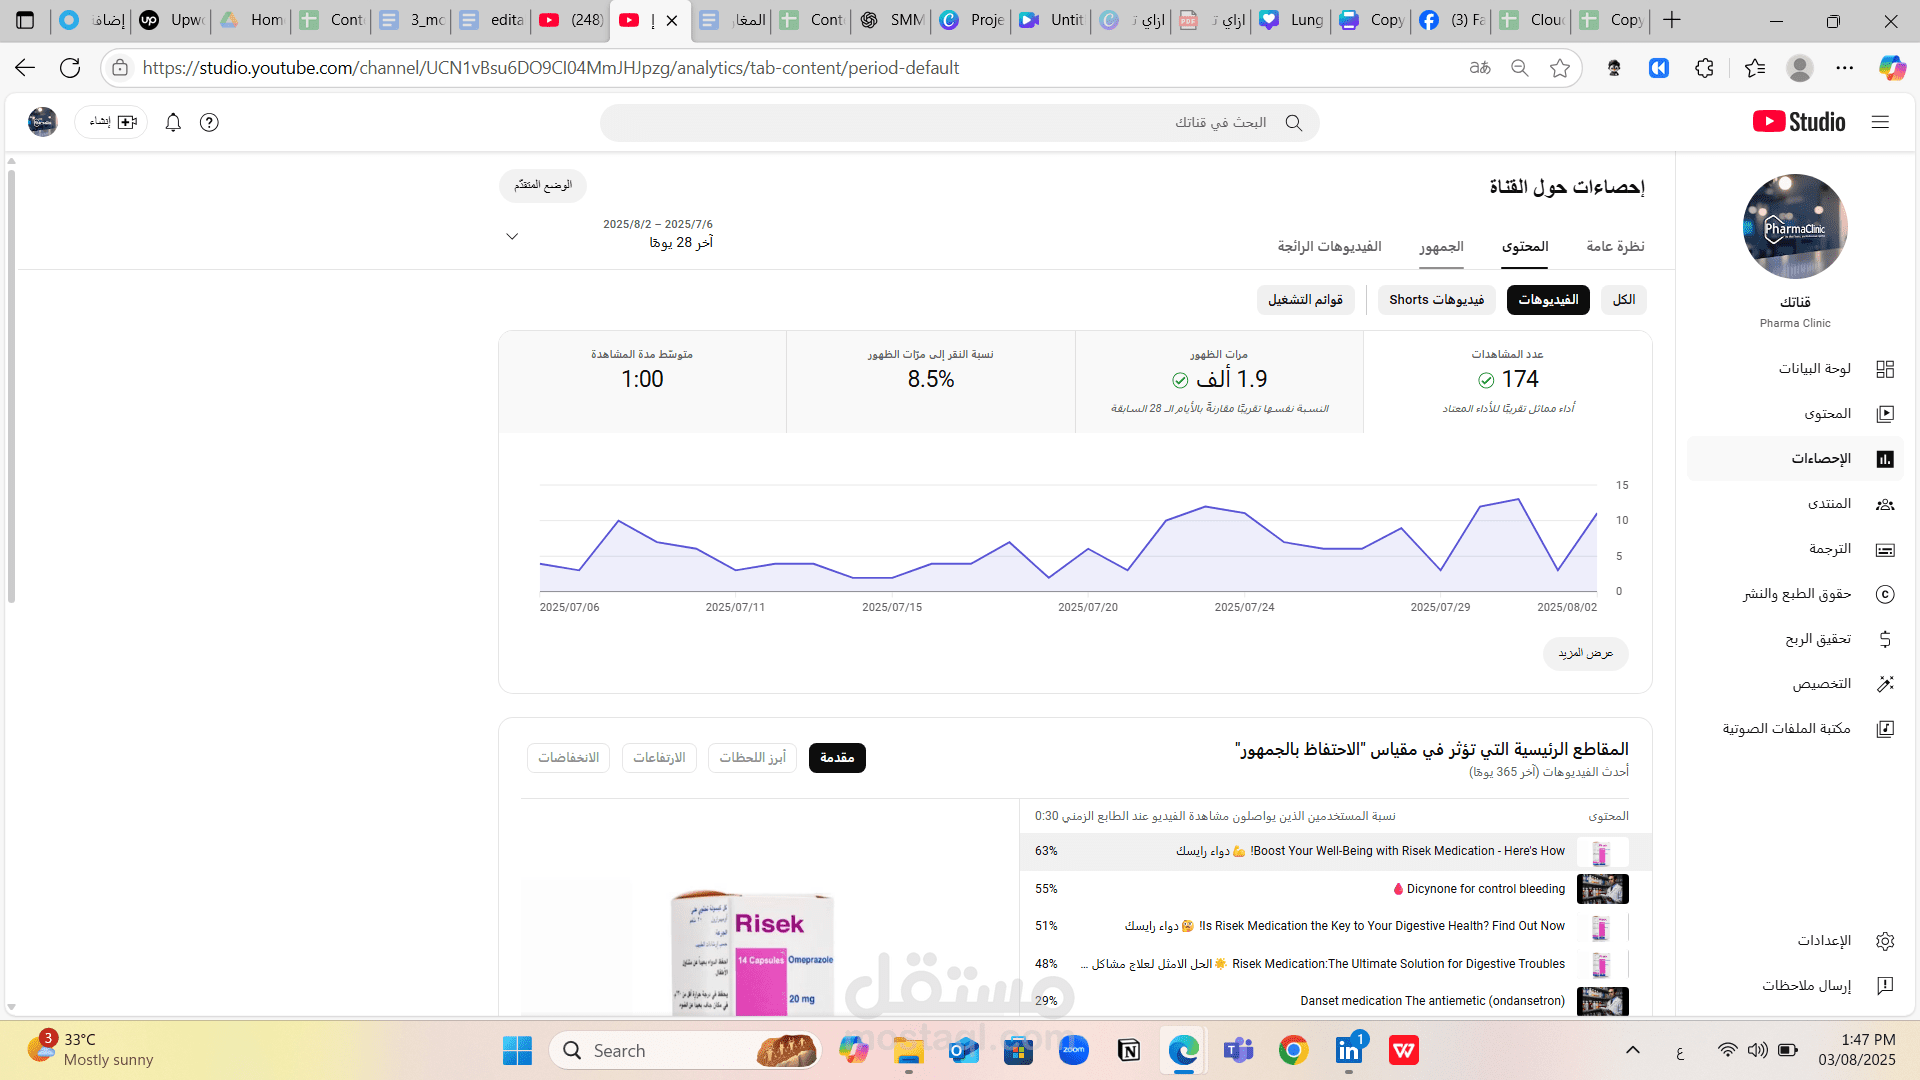The width and height of the screenshot is (1920, 1080).
Task: Open the Content icon in the sidebar
Action: tap(1885, 414)
